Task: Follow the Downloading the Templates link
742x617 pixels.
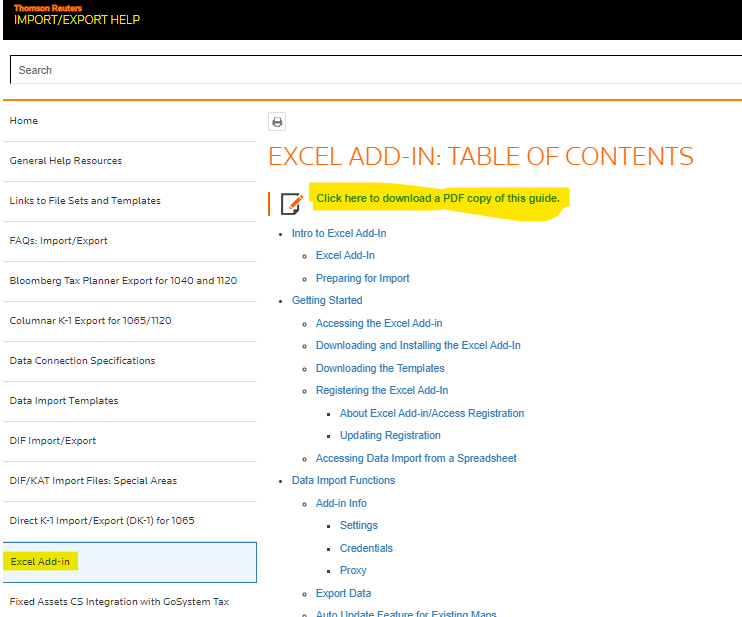Action: coord(380,368)
